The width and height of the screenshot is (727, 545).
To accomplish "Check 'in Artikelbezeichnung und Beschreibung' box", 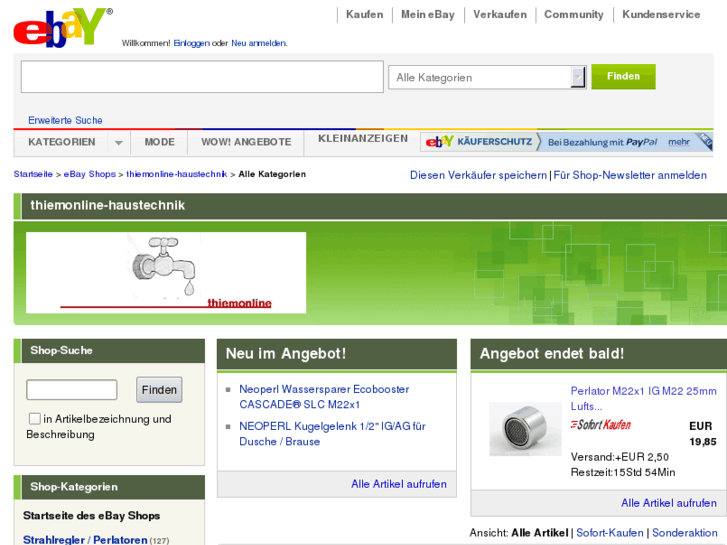I will 35,419.
